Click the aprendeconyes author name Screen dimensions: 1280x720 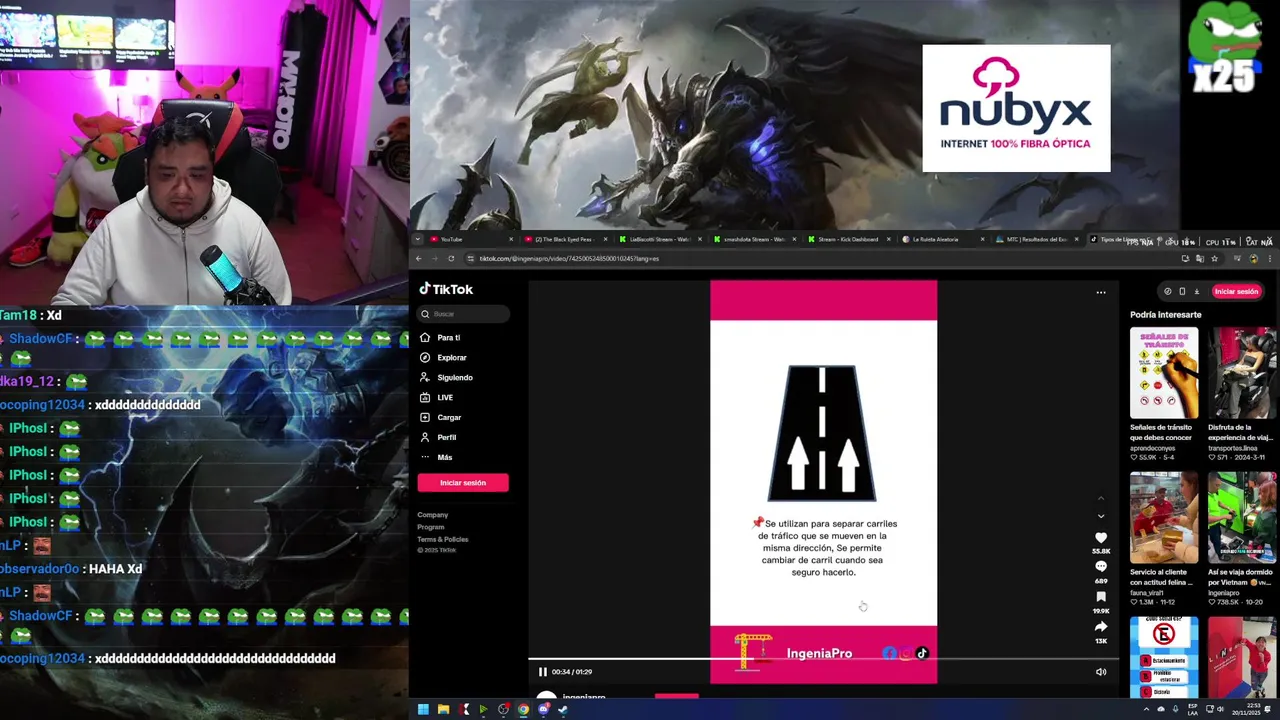click(1153, 448)
